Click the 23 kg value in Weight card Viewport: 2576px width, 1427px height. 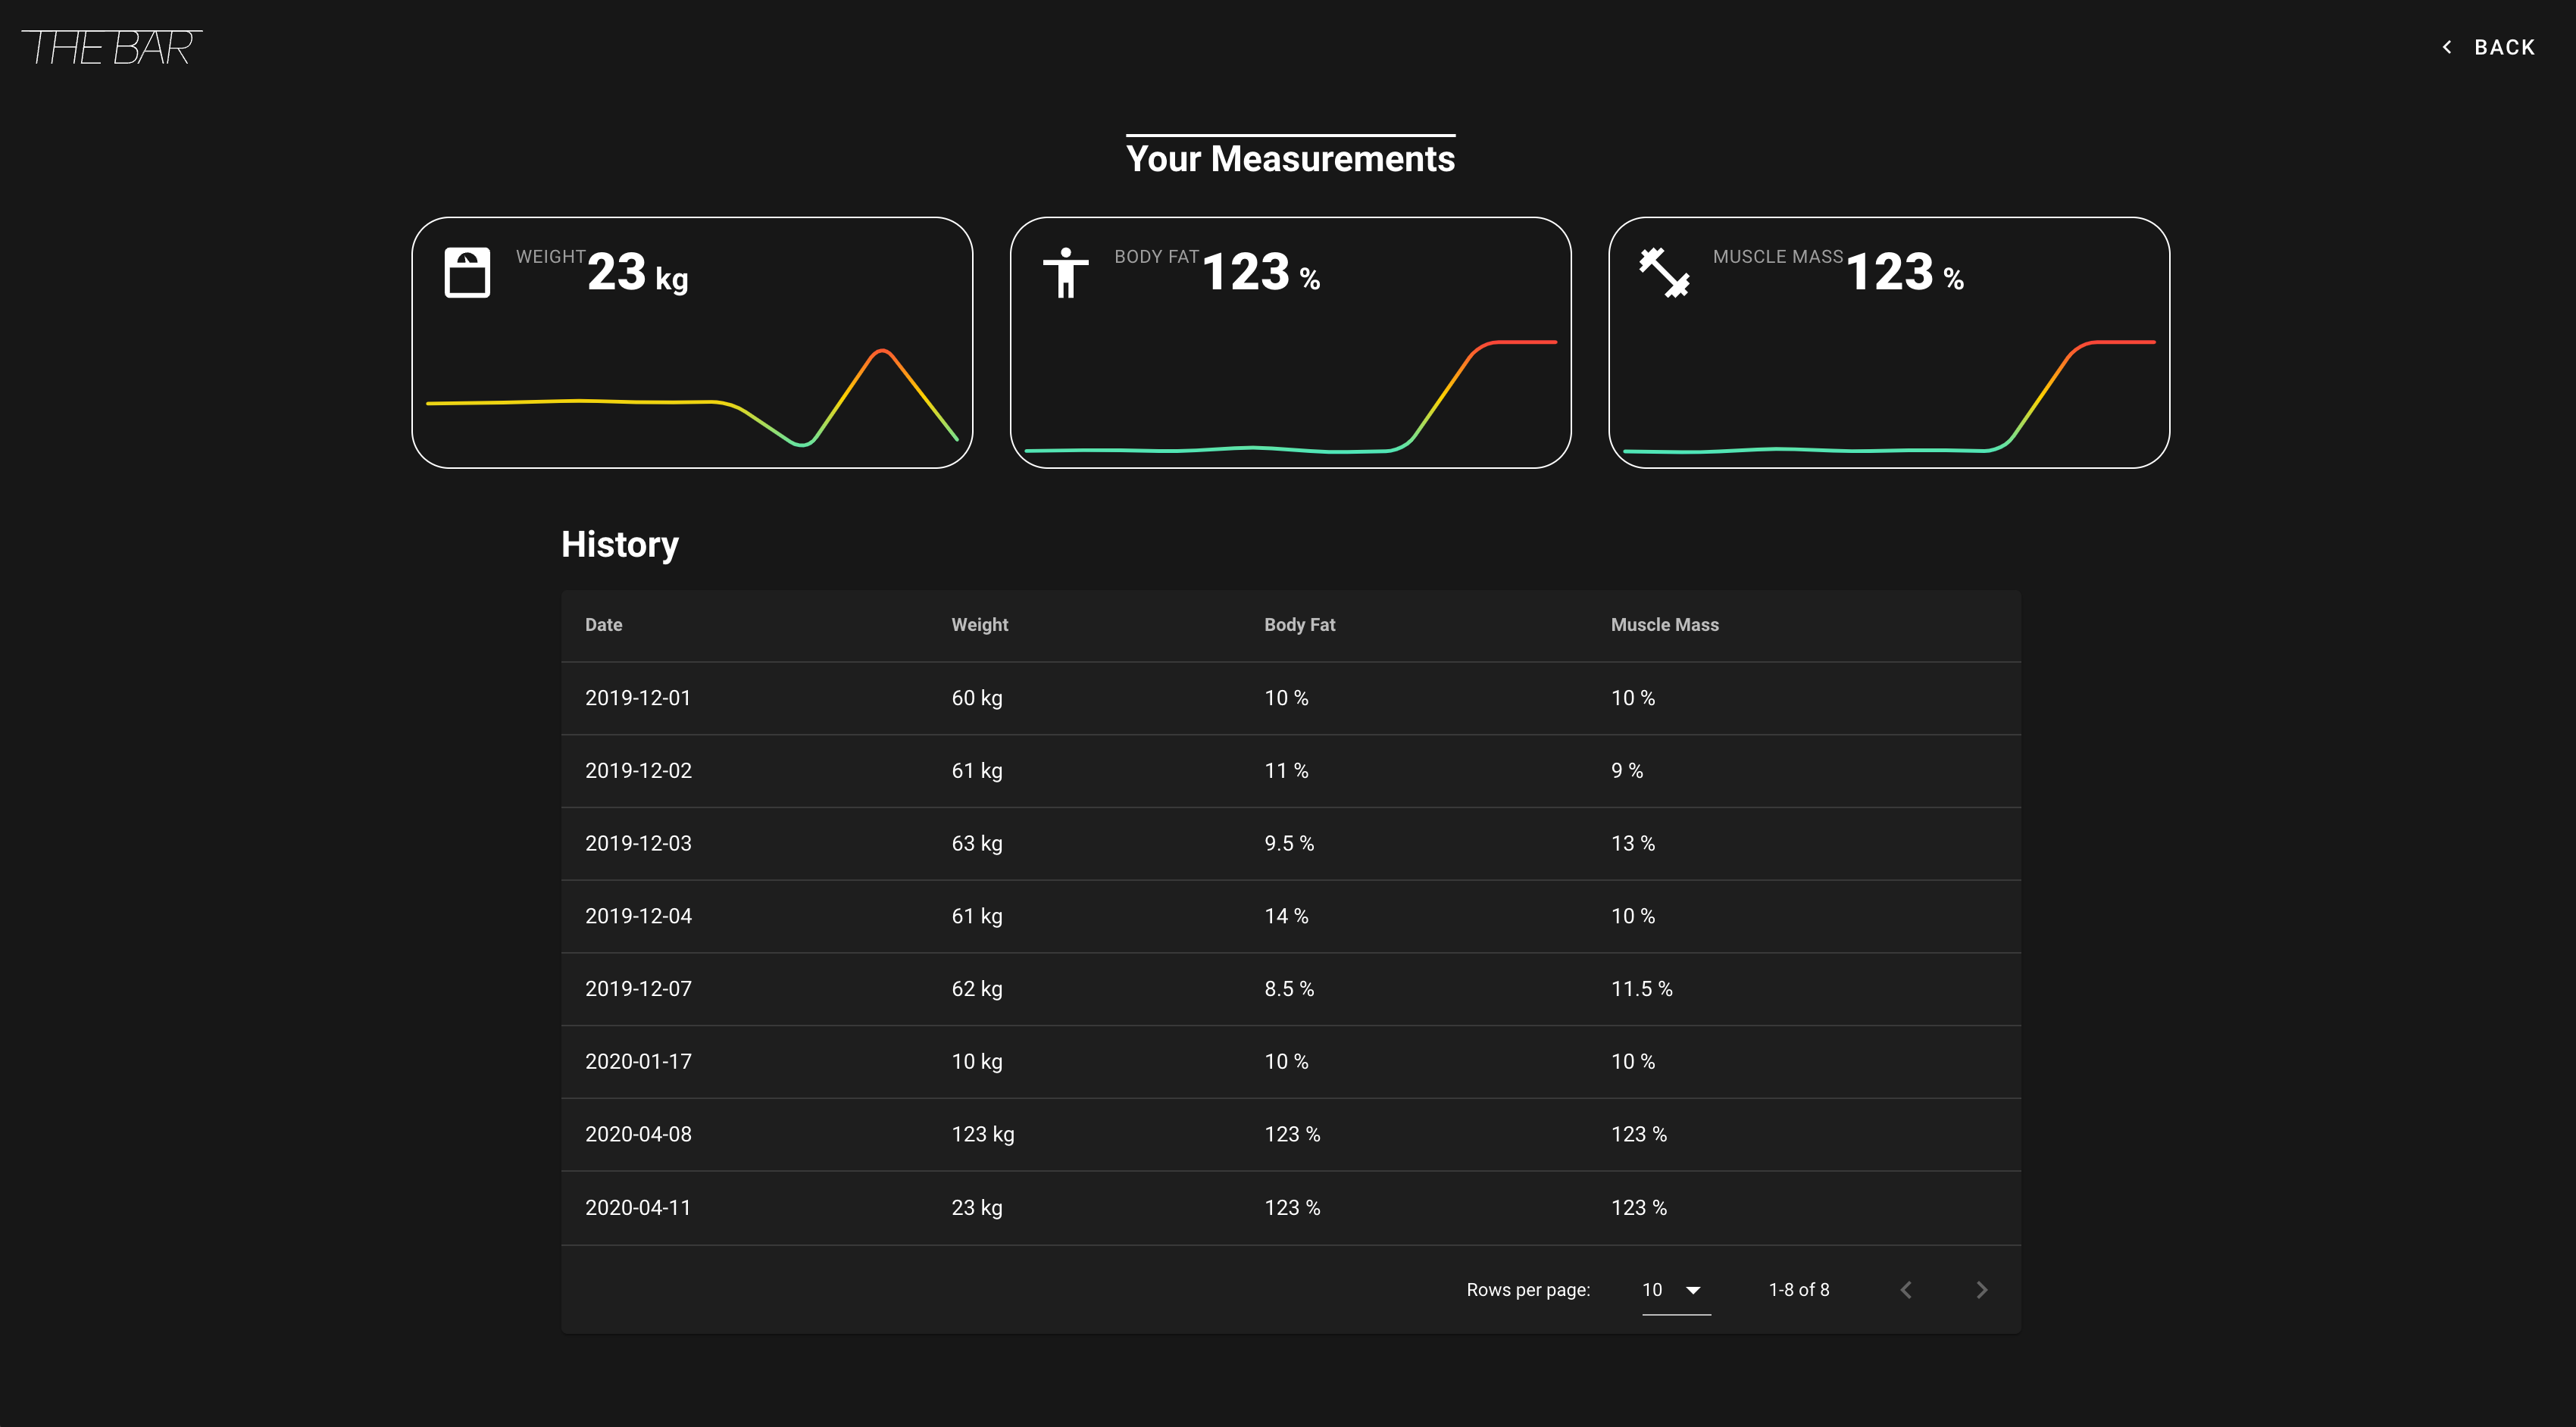pos(637,273)
